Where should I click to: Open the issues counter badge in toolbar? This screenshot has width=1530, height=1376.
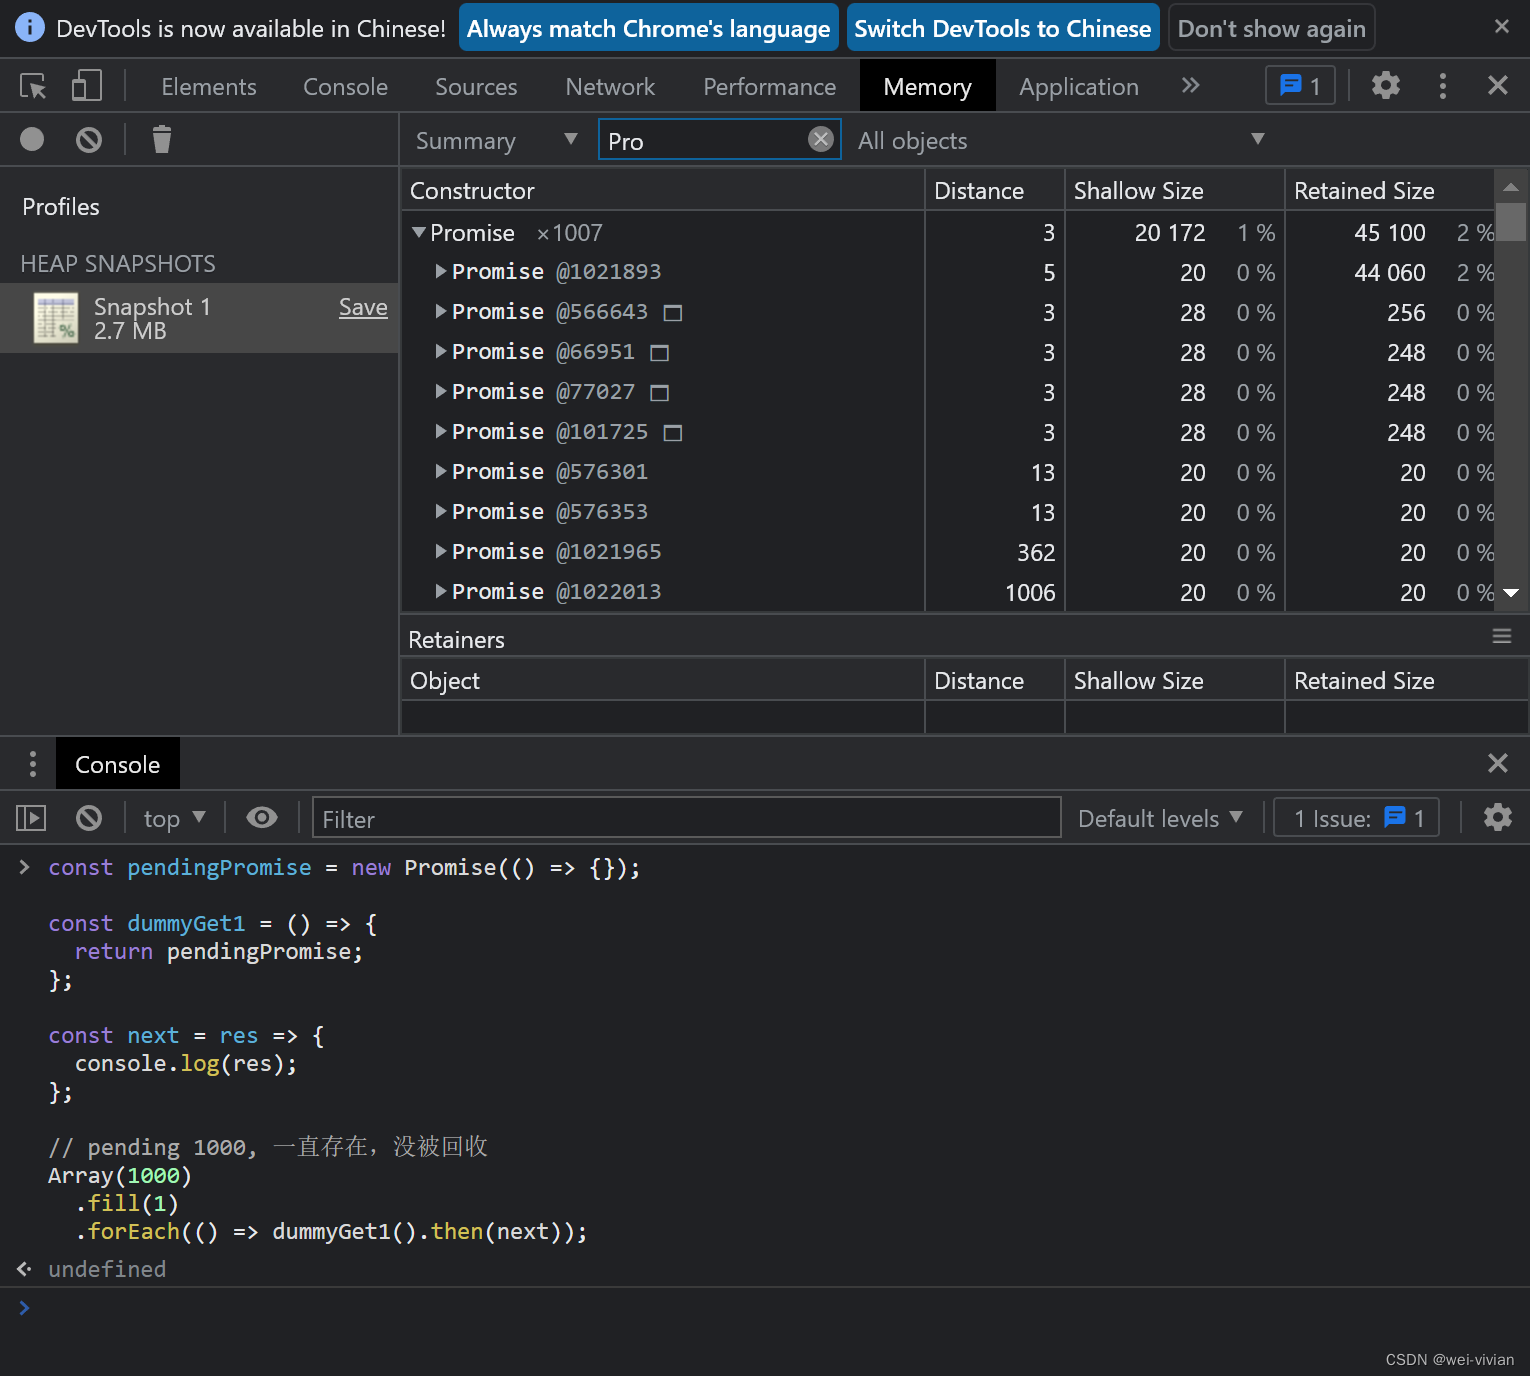click(x=1300, y=86)
